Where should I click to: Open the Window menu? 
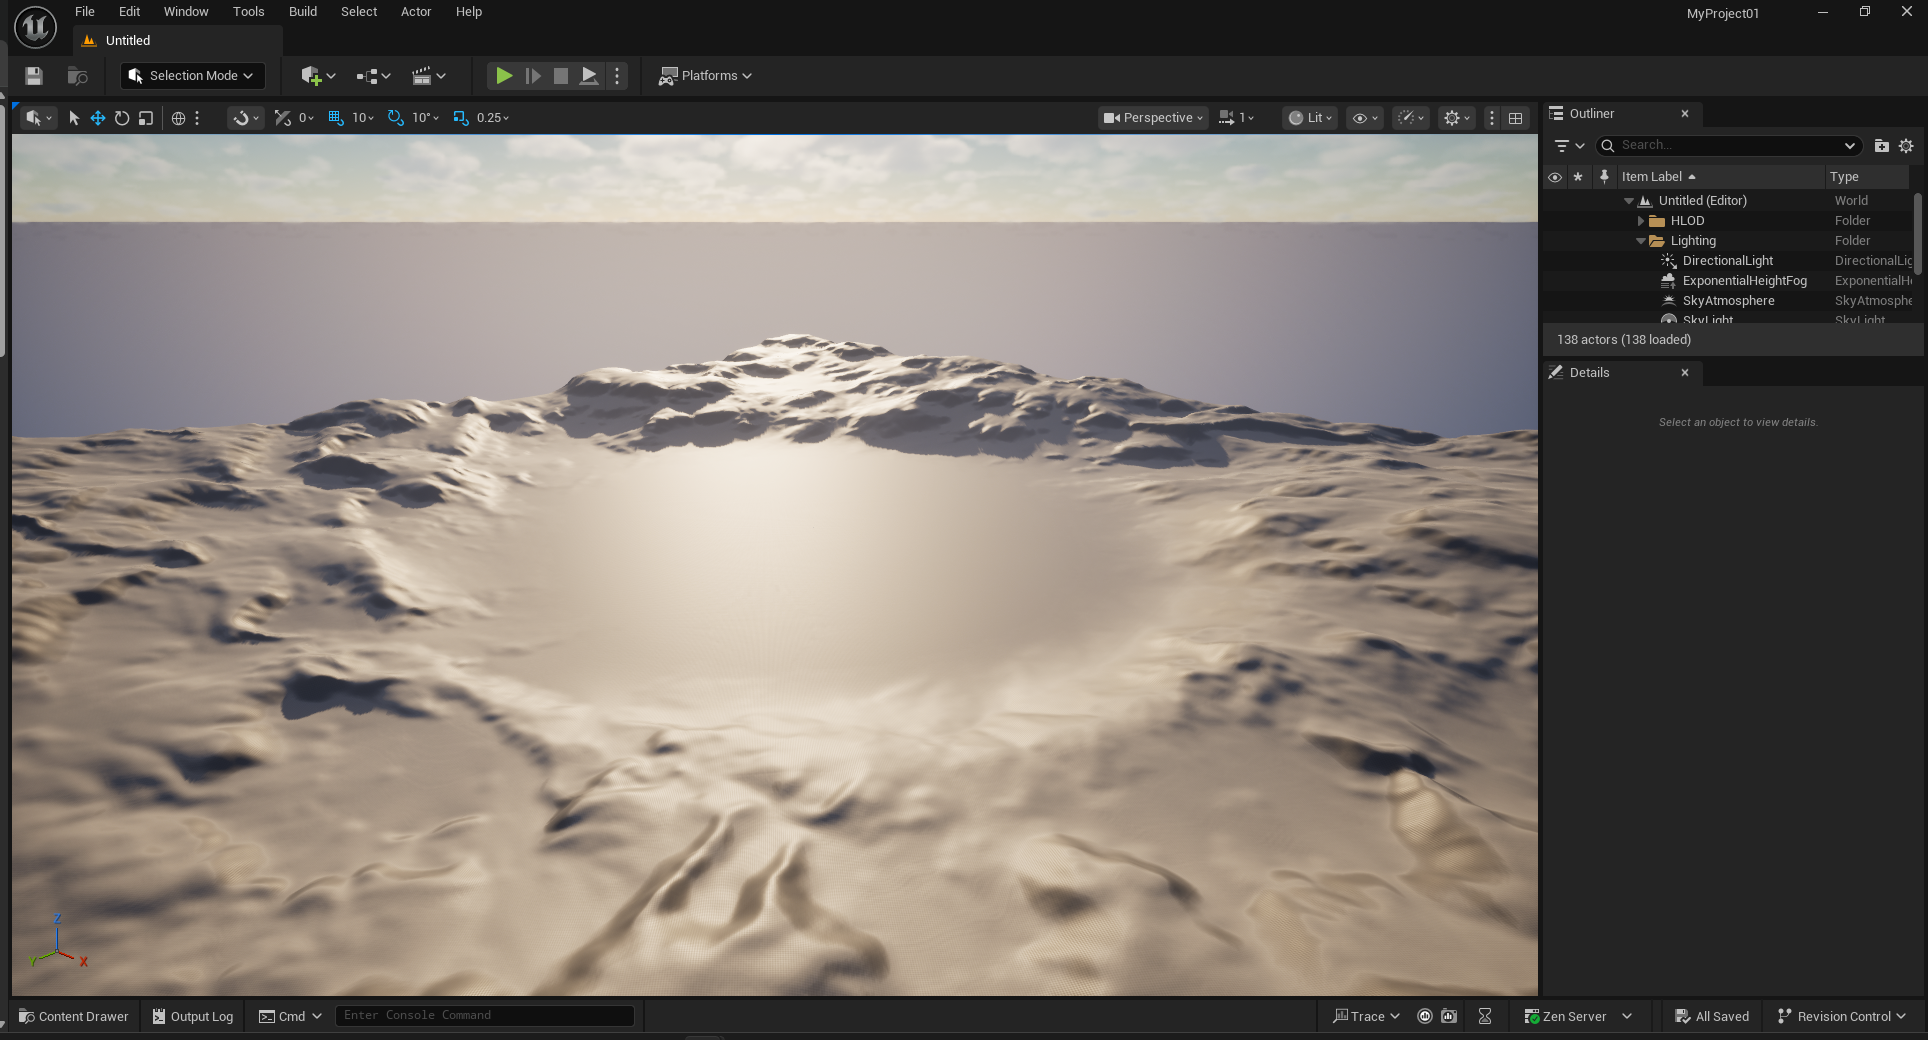pyautogui.click(x=186, y=12)
